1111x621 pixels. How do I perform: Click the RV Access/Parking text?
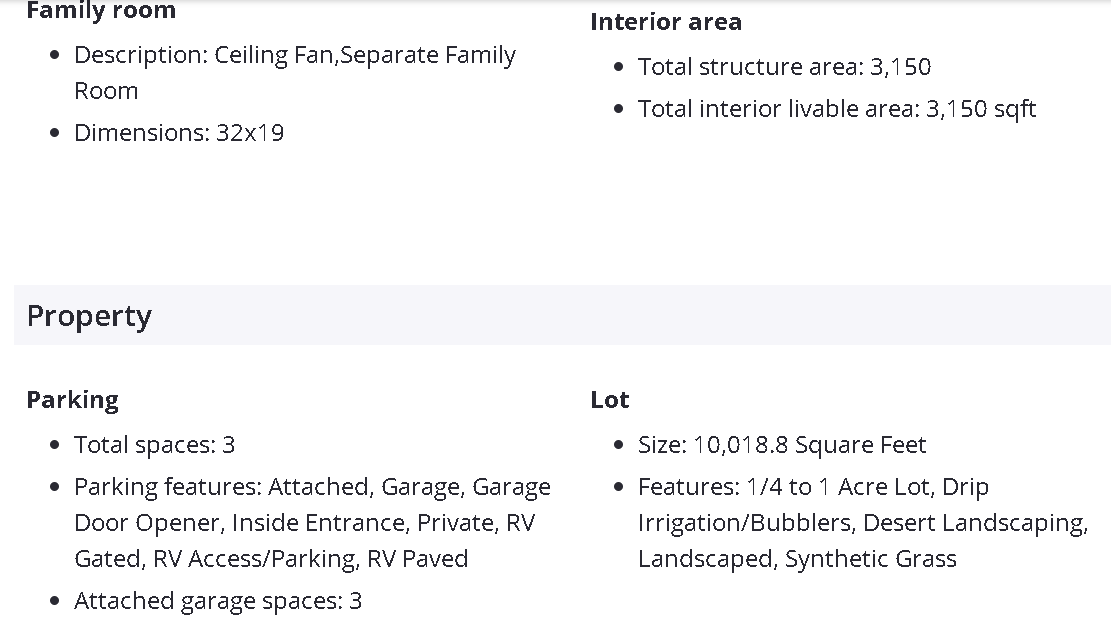point(255,559)
